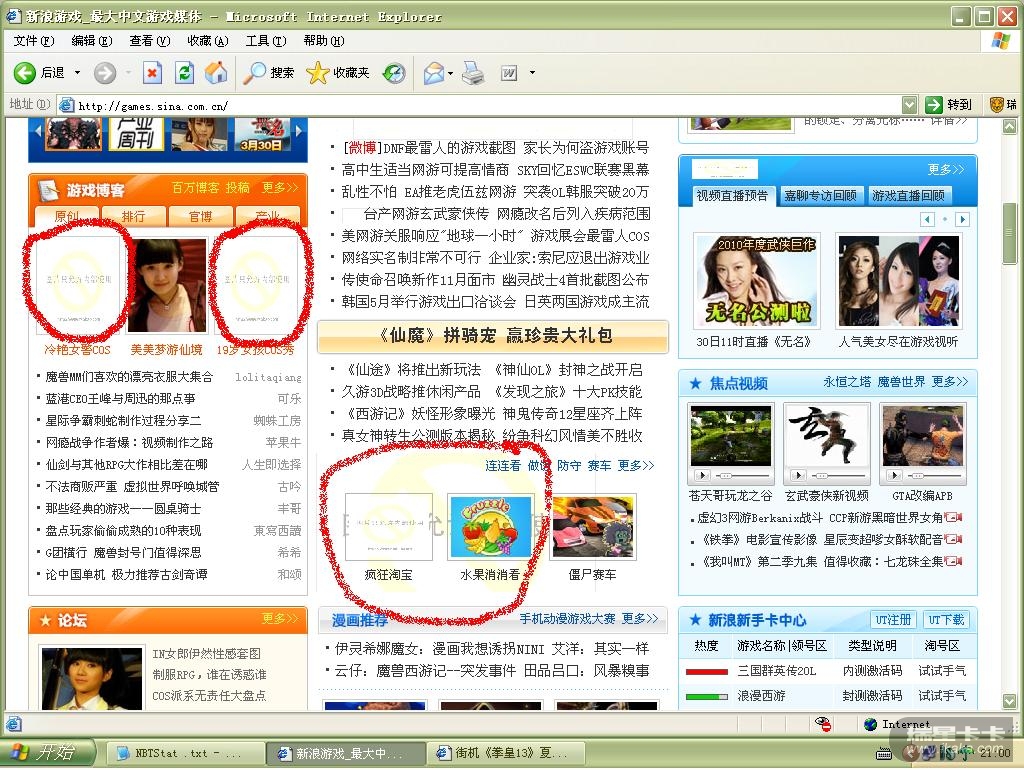This screenshot has height=770, width=1024.
Task: Click the Internet zone globe icon
Action: point(870,724)
